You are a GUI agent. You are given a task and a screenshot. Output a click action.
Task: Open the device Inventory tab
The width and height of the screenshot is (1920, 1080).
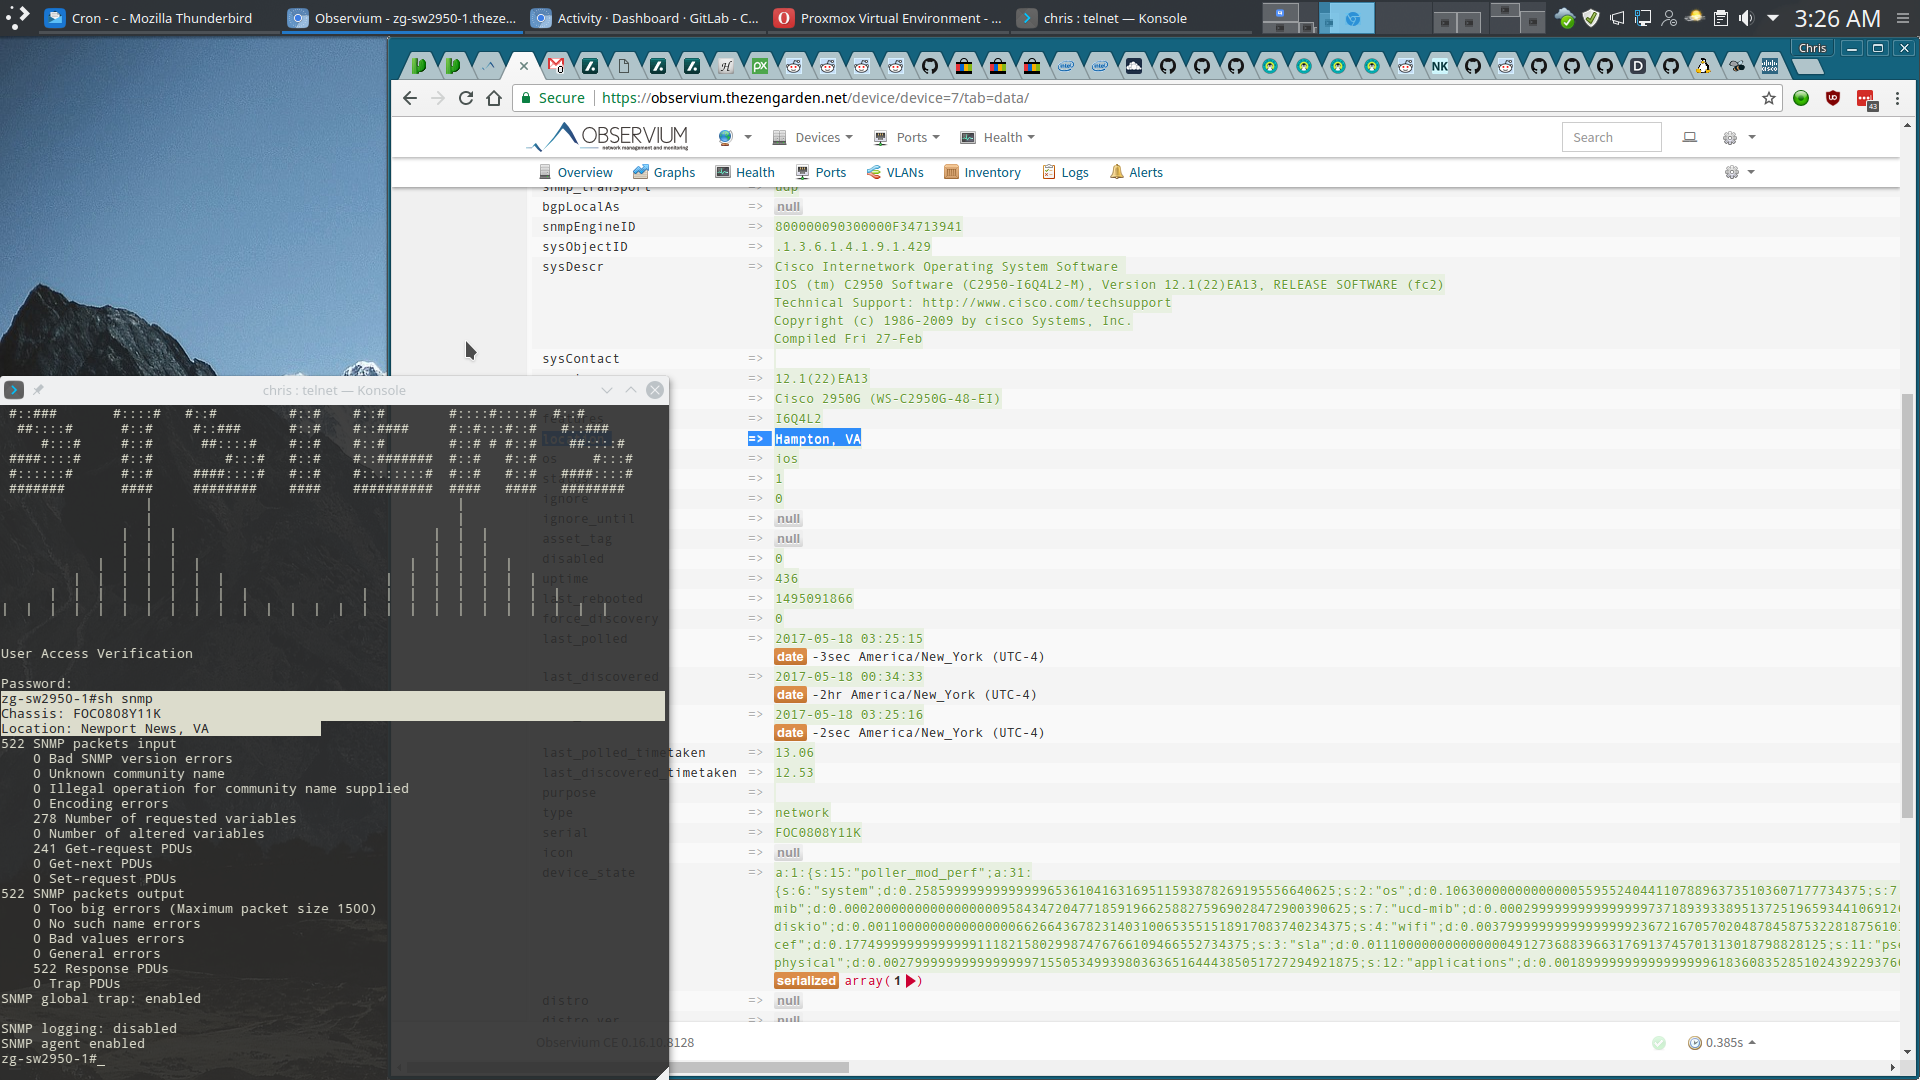983,172
